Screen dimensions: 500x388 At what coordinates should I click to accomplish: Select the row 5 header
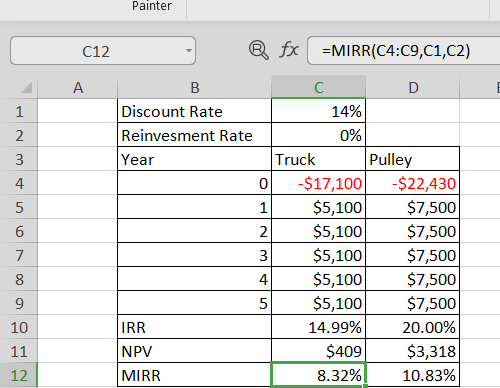coord(19,207)
